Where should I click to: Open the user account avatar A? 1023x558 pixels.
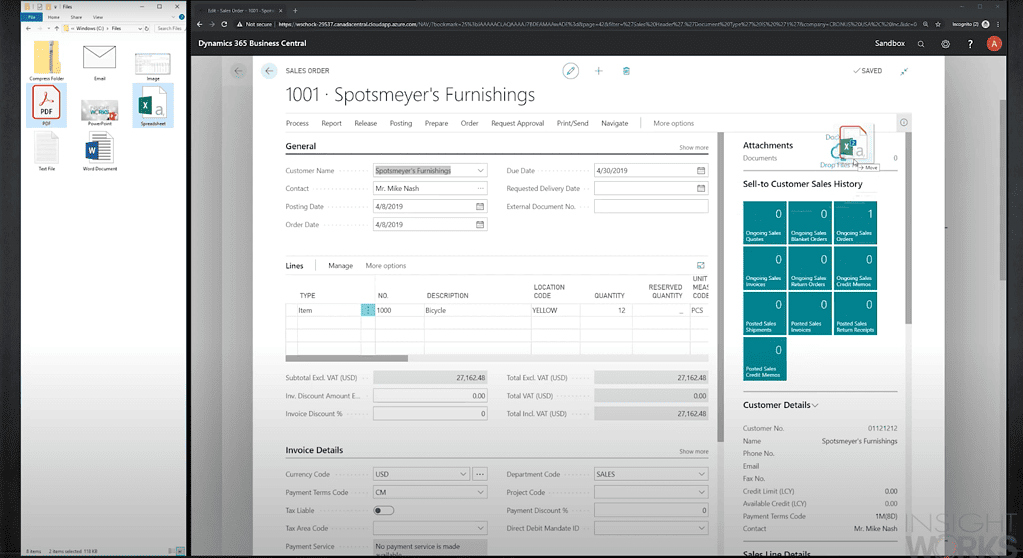(x=994, y=44)
